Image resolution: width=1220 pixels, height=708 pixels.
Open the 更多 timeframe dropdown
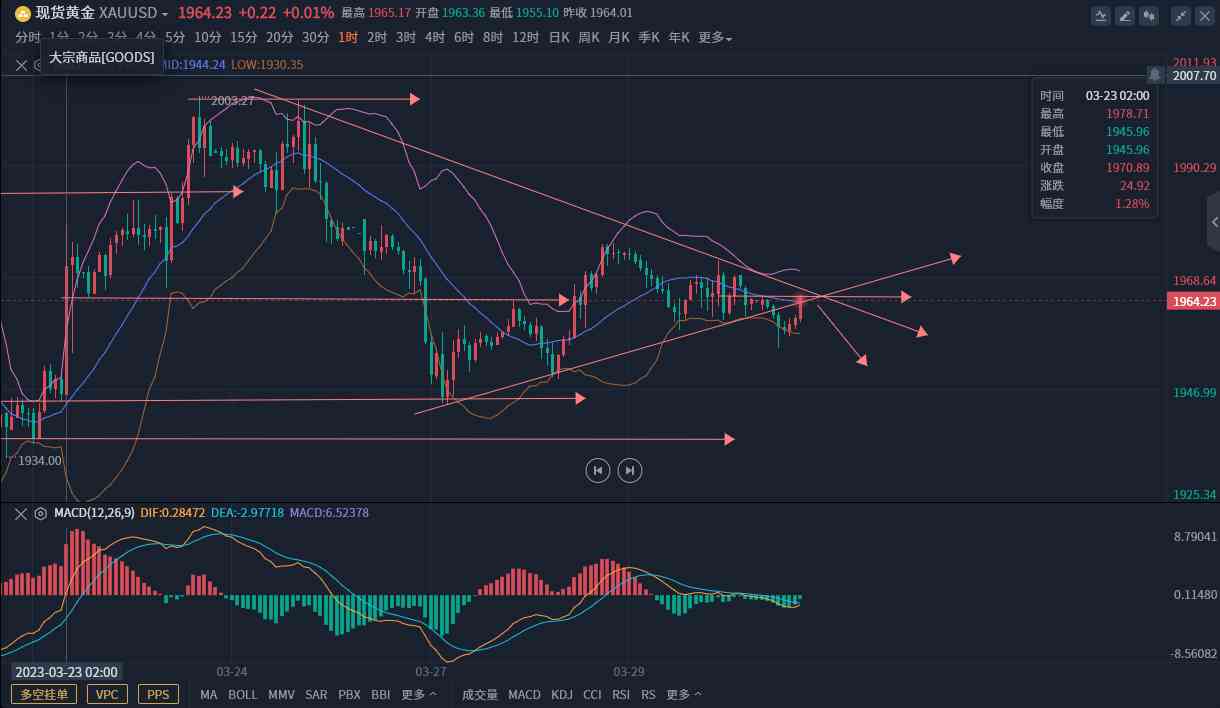(x=715, y=38)
